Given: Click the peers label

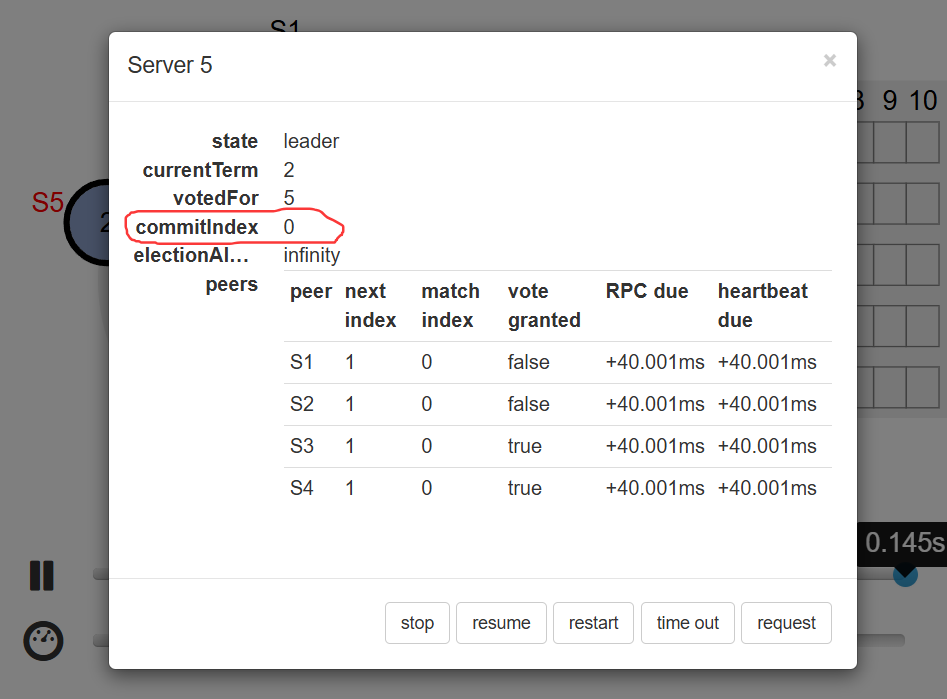Looking at the screenshot, I should (232, 284).
